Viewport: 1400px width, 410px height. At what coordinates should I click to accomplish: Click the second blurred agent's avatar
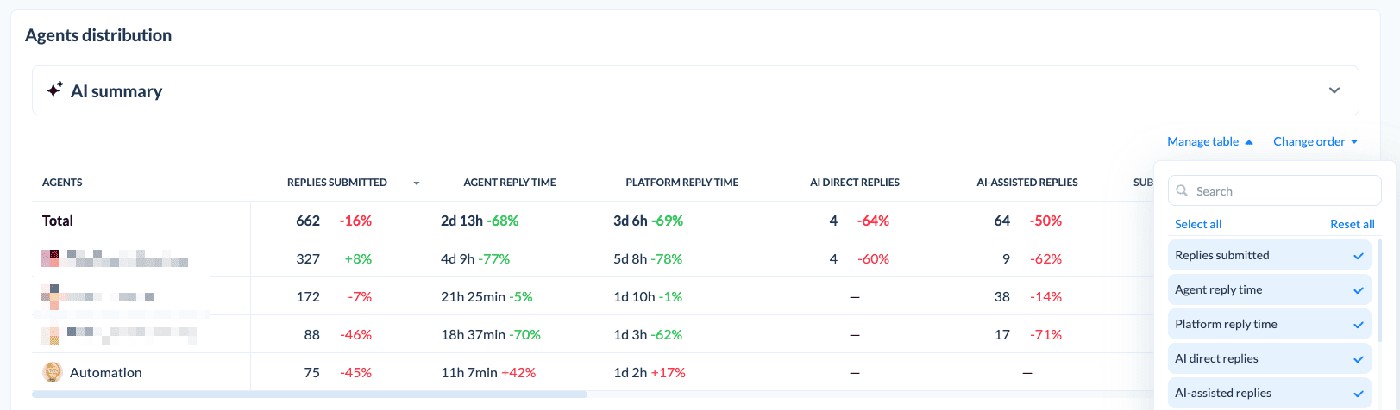click(51, 297)
